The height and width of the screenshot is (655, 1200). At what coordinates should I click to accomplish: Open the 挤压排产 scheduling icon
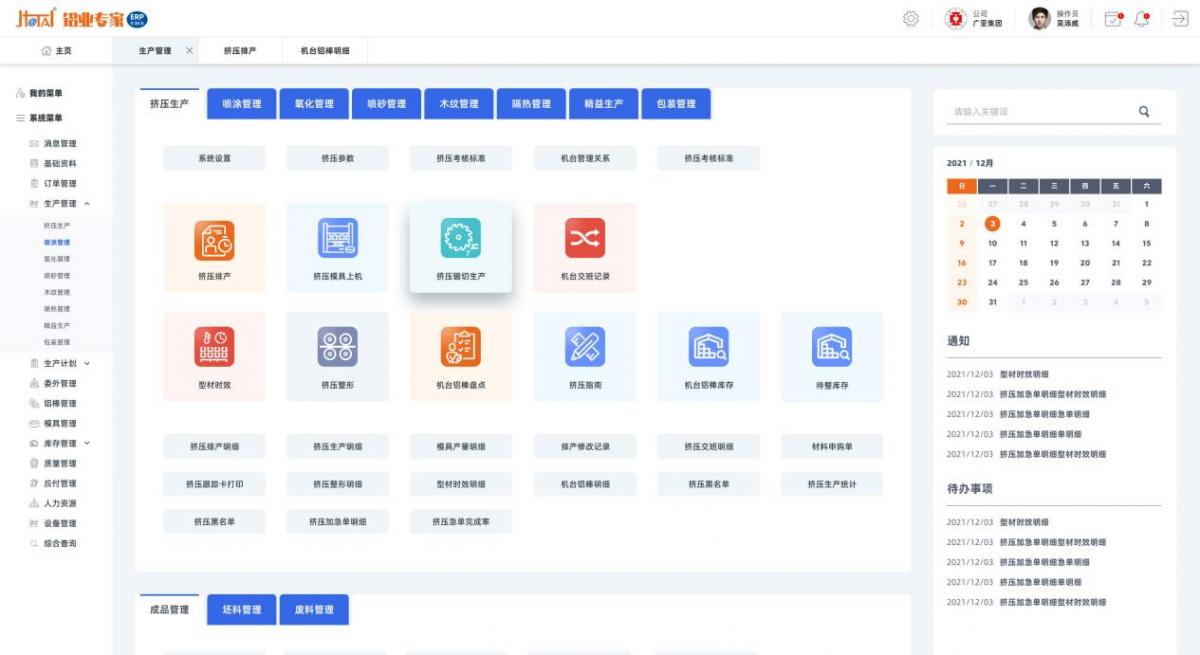(214, 240)
